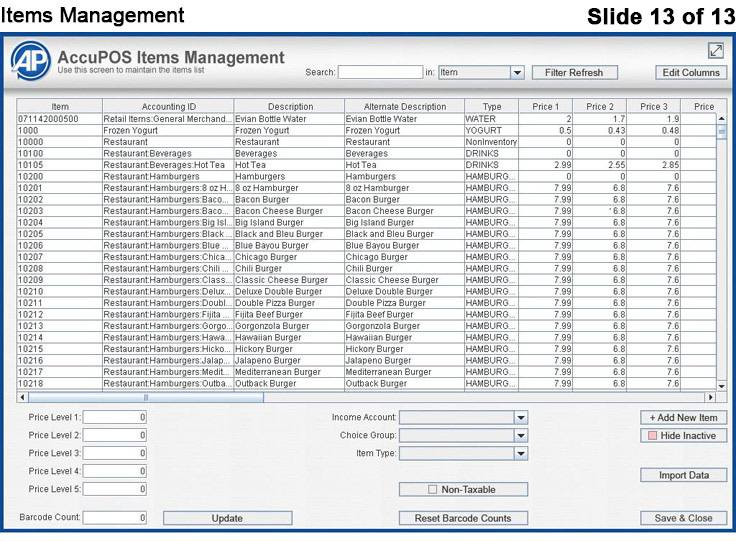
Task: Click Save & Close
Action: 683,518
